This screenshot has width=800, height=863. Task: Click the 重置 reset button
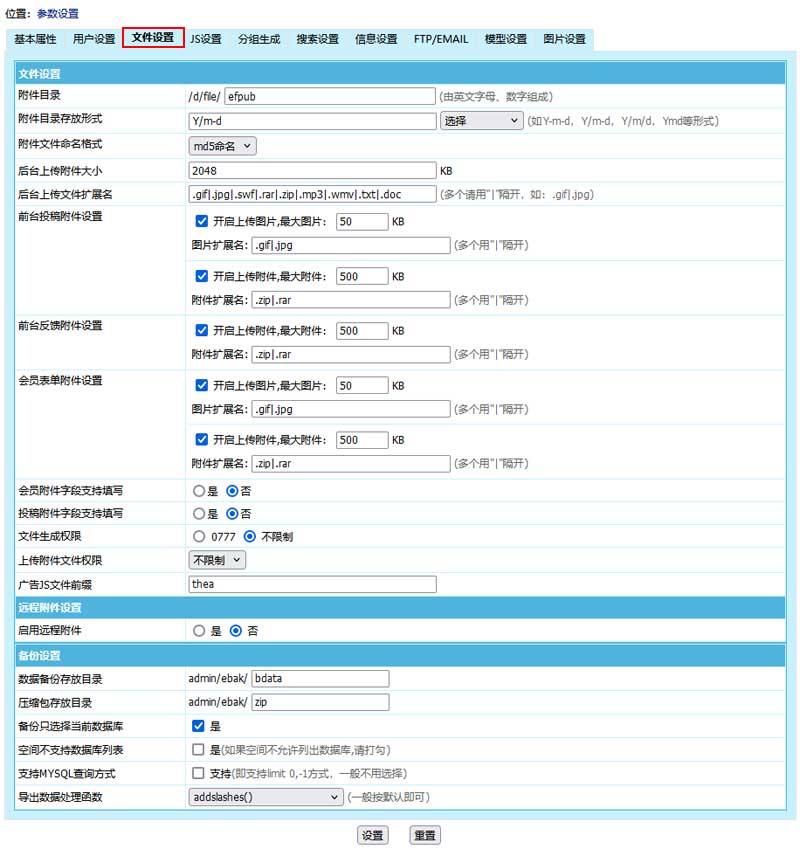(425, 836)
